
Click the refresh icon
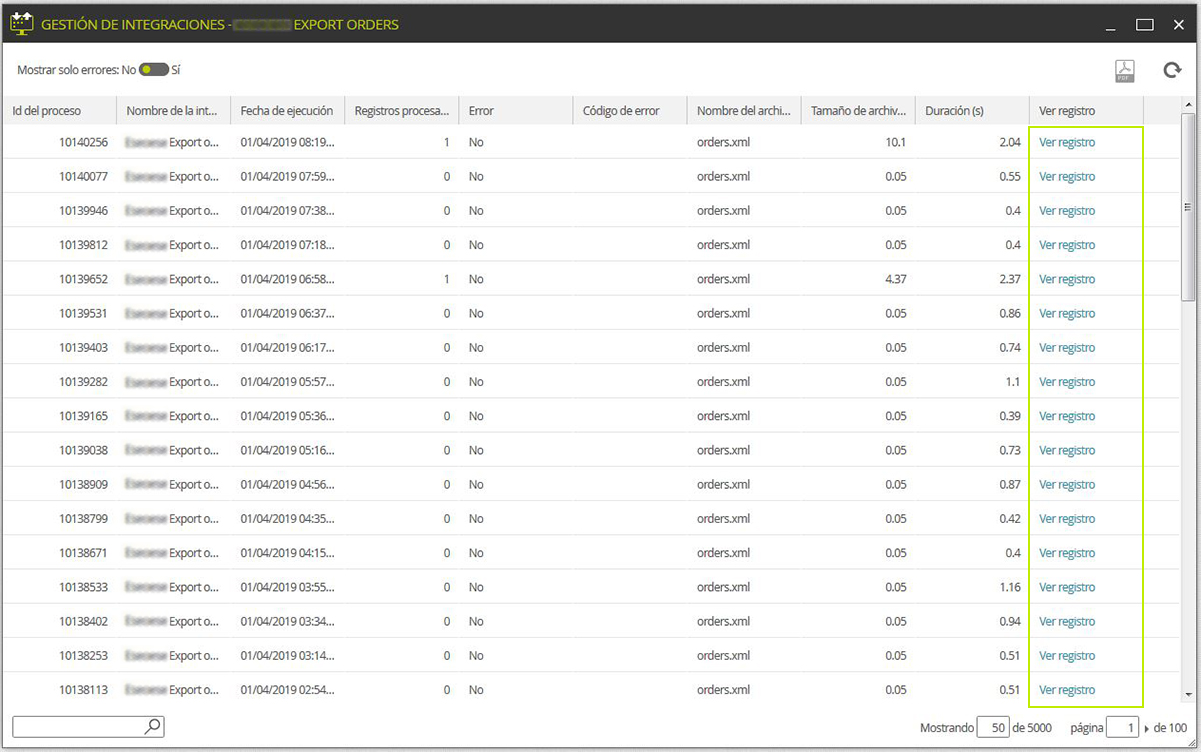tap(1172, 70)
